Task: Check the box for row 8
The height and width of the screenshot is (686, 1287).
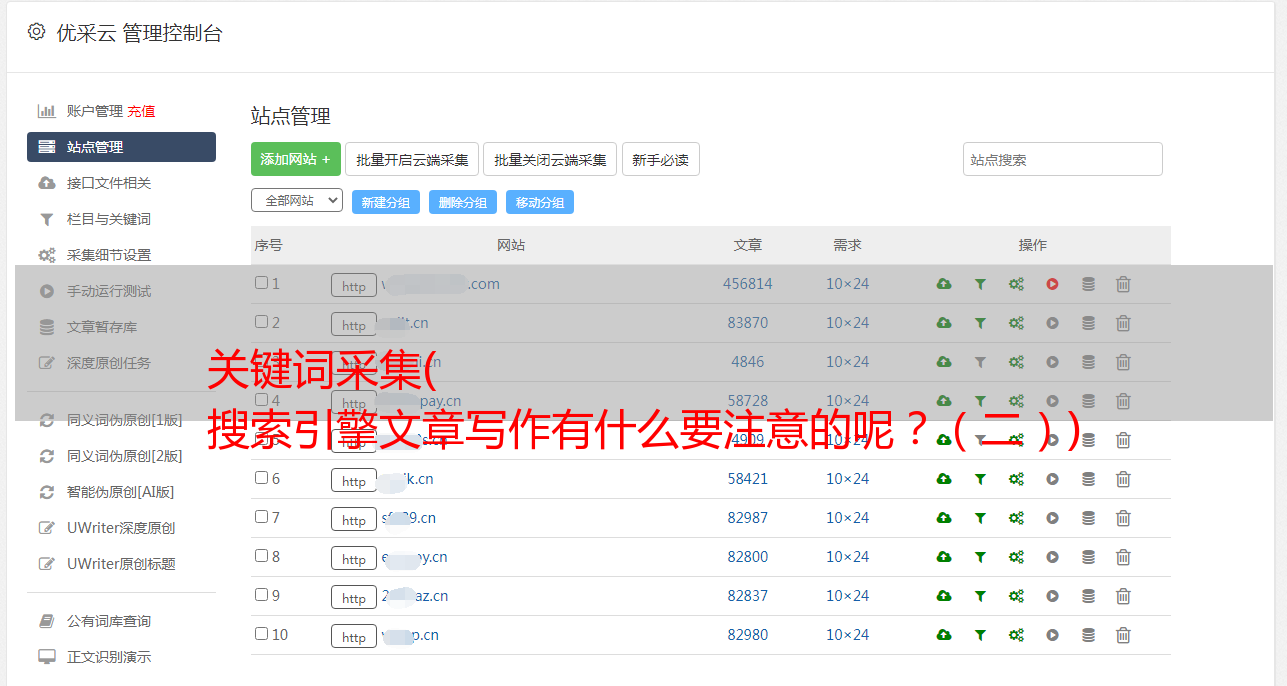Action: 261,556
